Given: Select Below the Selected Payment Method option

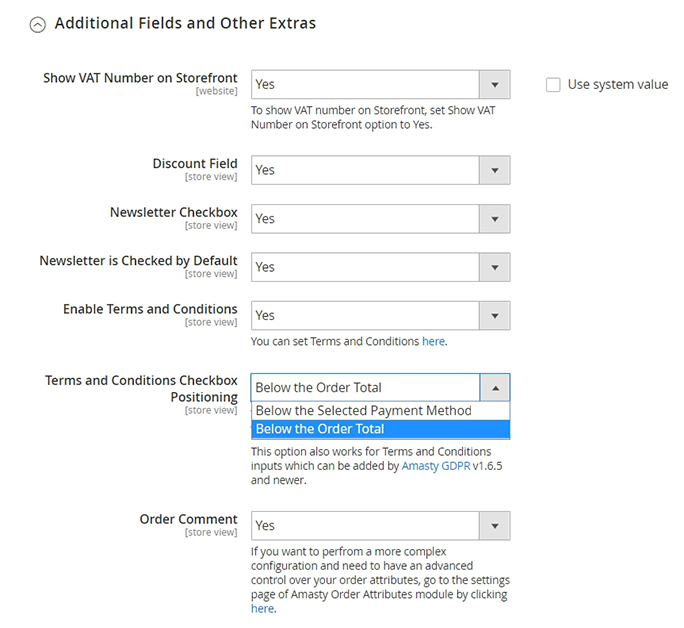Looking at the screenshot, I should 363,410.
